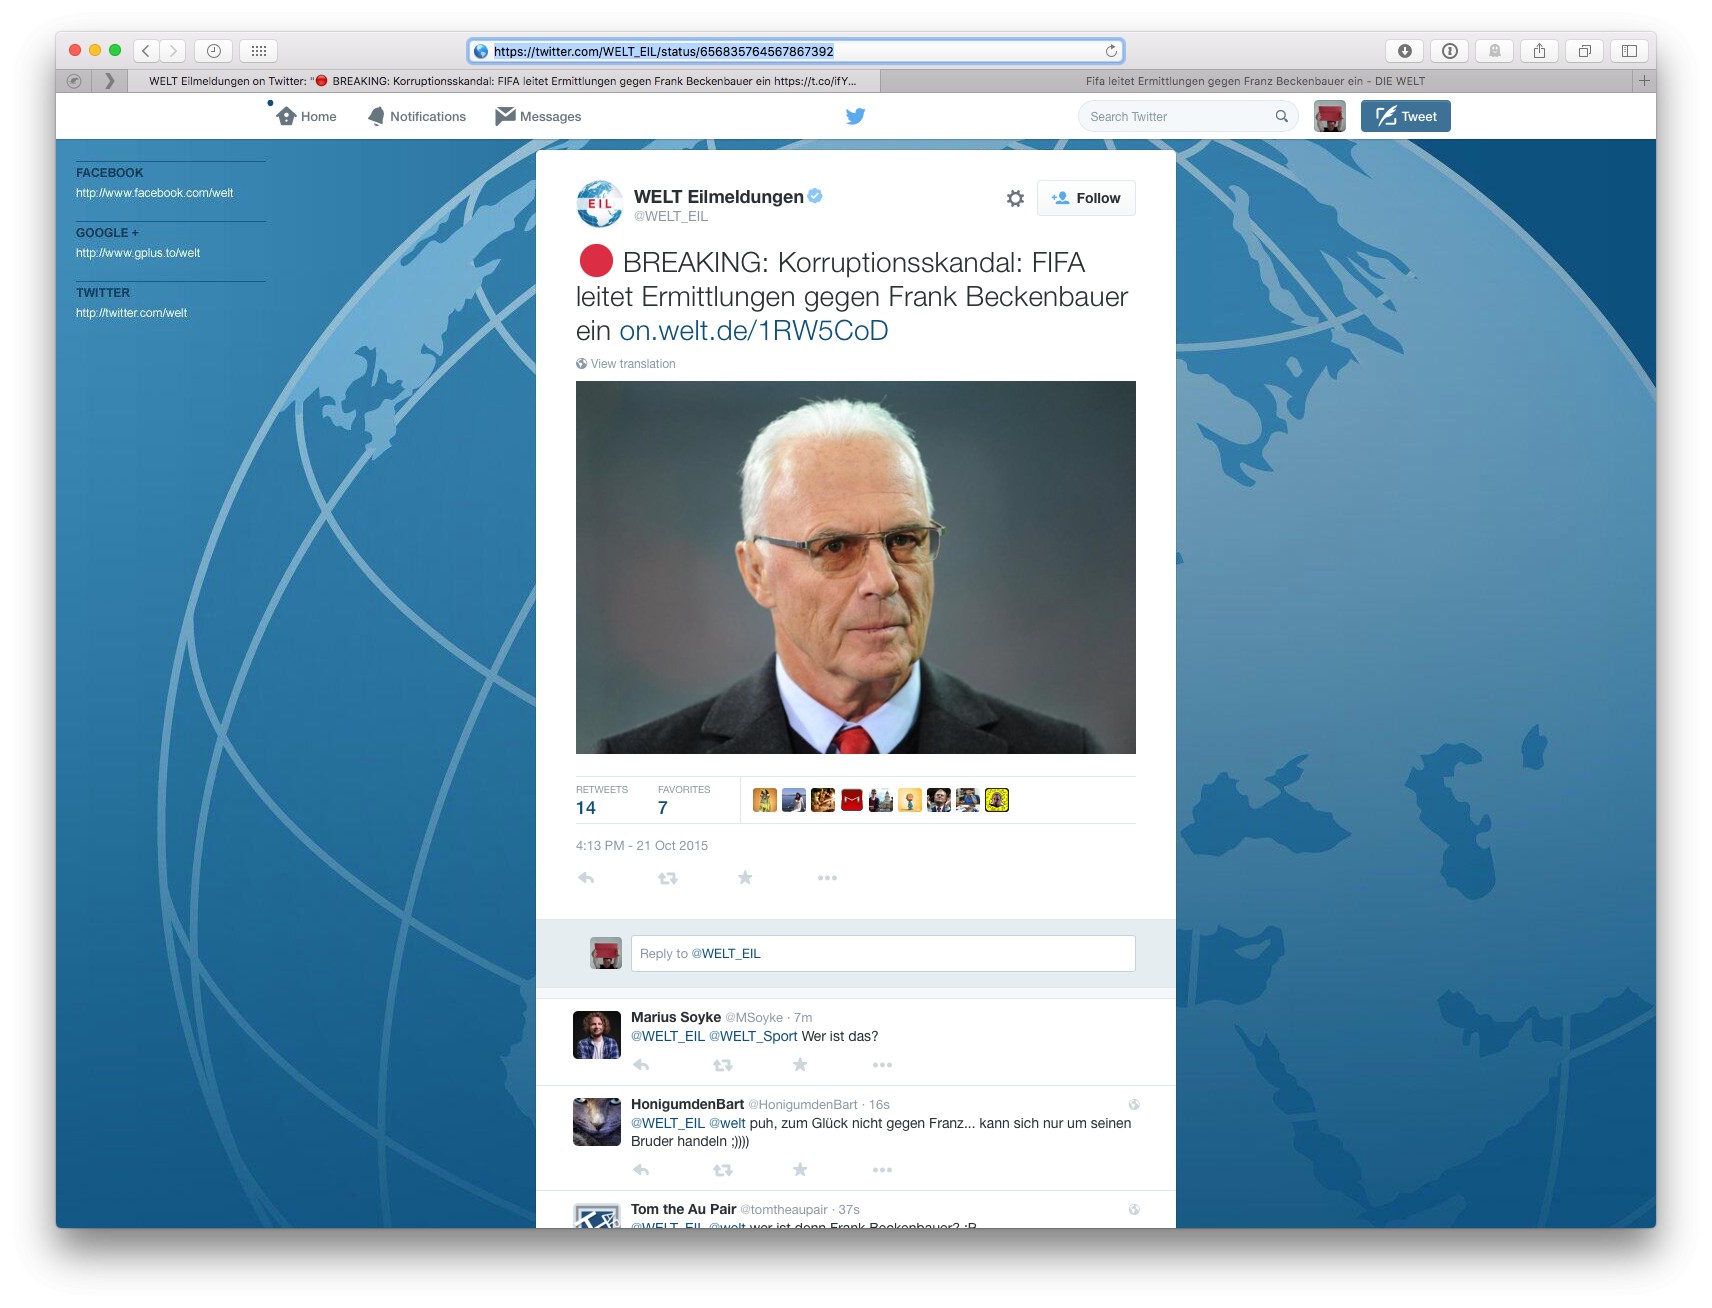Viewport: 1712px width, 1308px height.
Task: Go forward with Safari's forward arrow
Action: pyautogui.click(x=173, y=51)
